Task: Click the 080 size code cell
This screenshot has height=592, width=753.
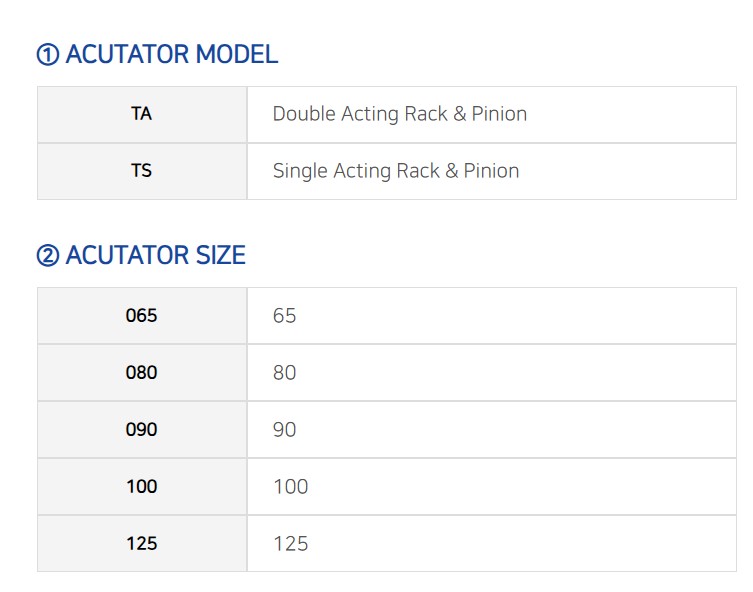Action: click(x=142, y=373)
